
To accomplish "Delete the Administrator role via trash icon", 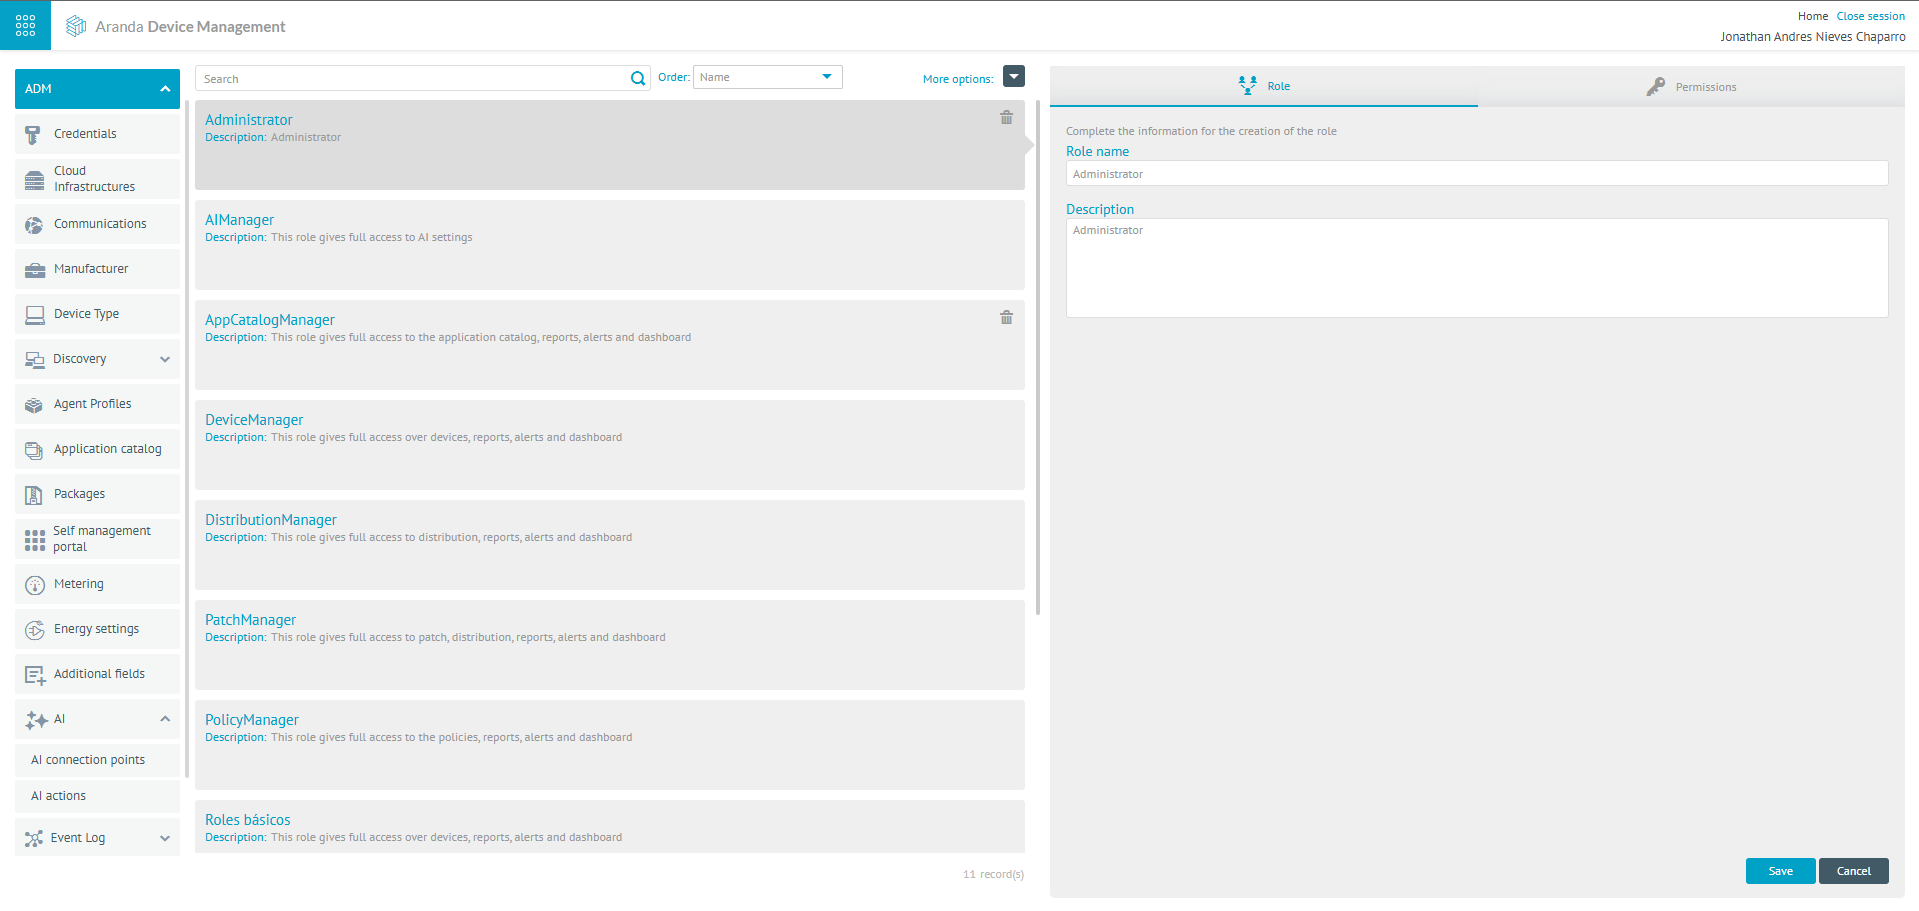I will coord(1006,118).
